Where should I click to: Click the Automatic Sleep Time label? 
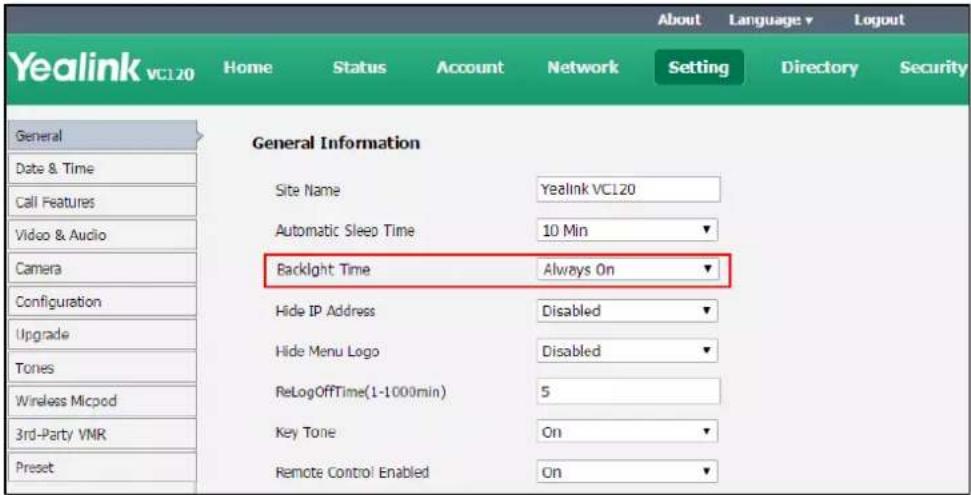pyautogui.click(x=345, y=231)
